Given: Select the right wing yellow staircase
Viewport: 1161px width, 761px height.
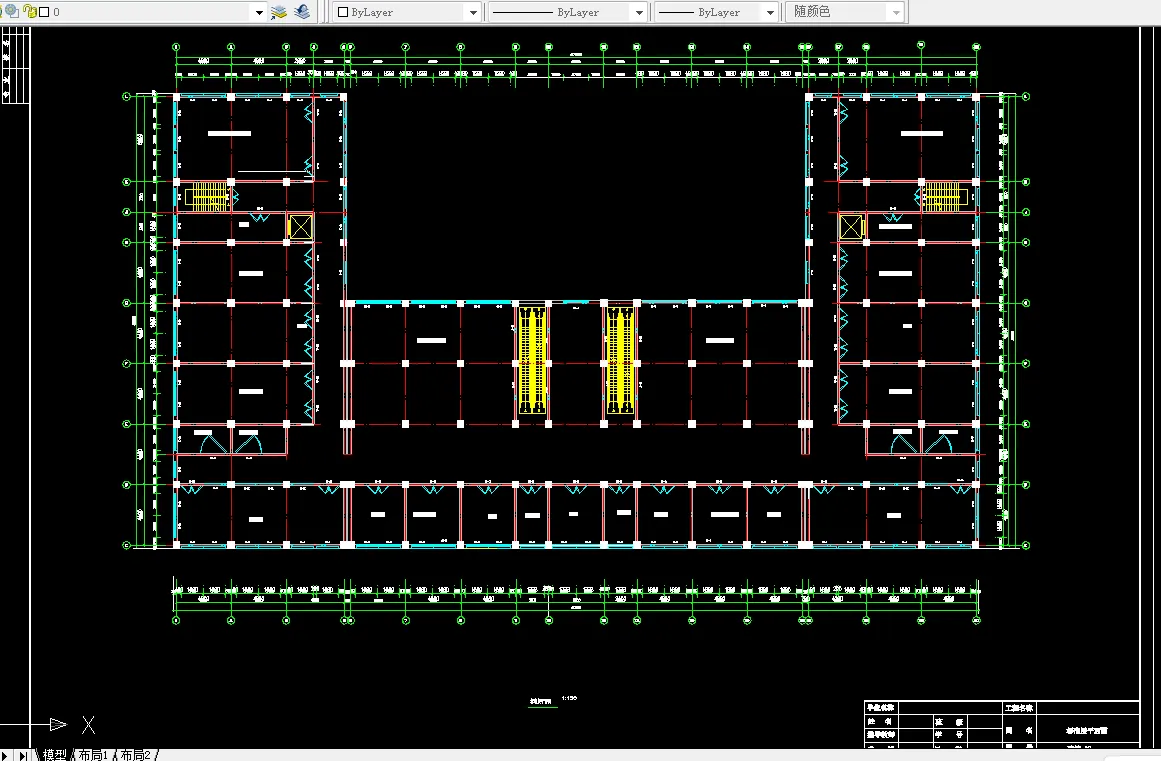Looking at the screenshot, I should pyautogui.click(x=945, y=197).
